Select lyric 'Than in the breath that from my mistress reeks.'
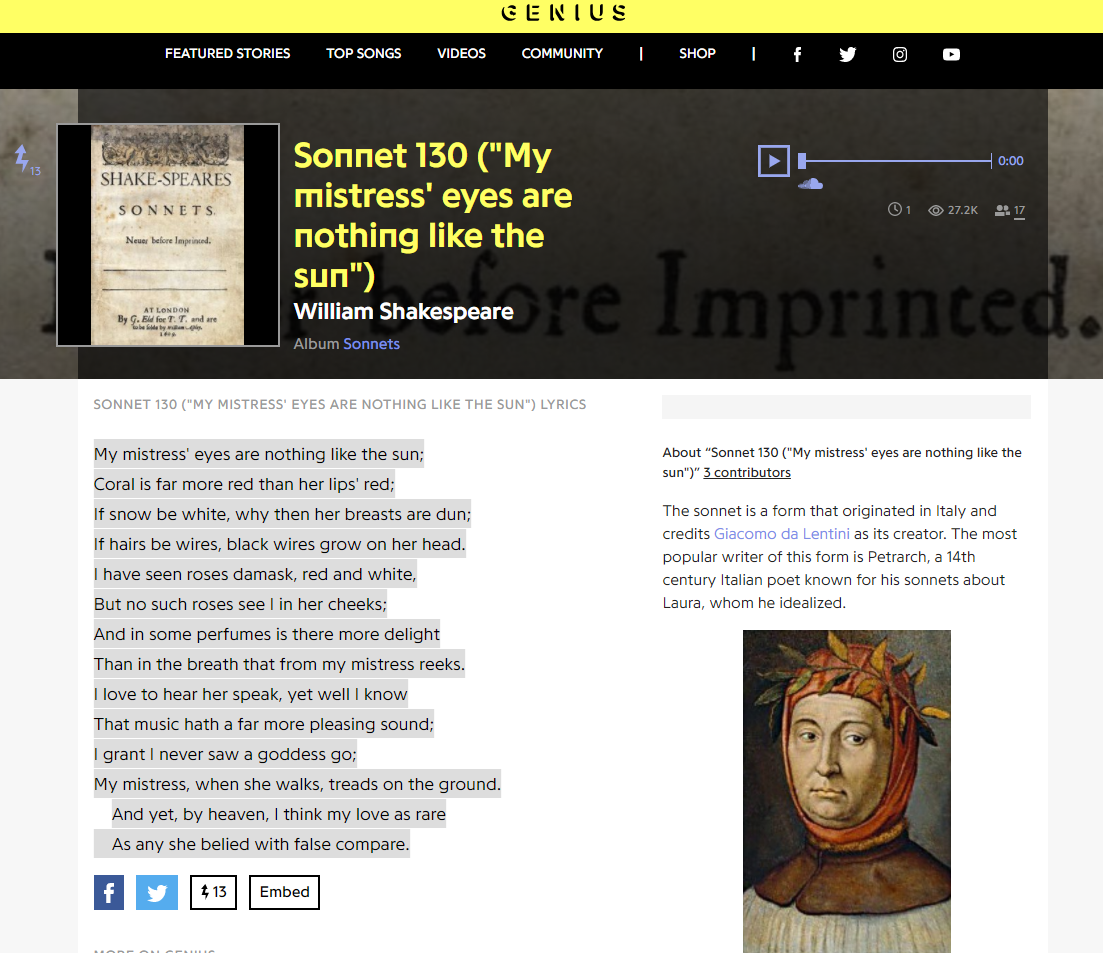The image size is (1103, 953). [x=279, y=665]
